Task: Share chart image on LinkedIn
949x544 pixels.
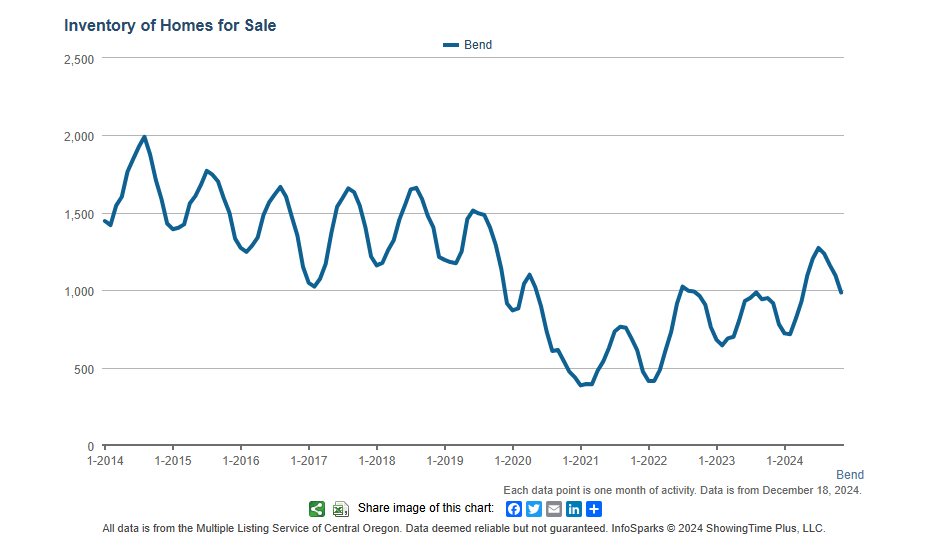Action: click(574, 509)
